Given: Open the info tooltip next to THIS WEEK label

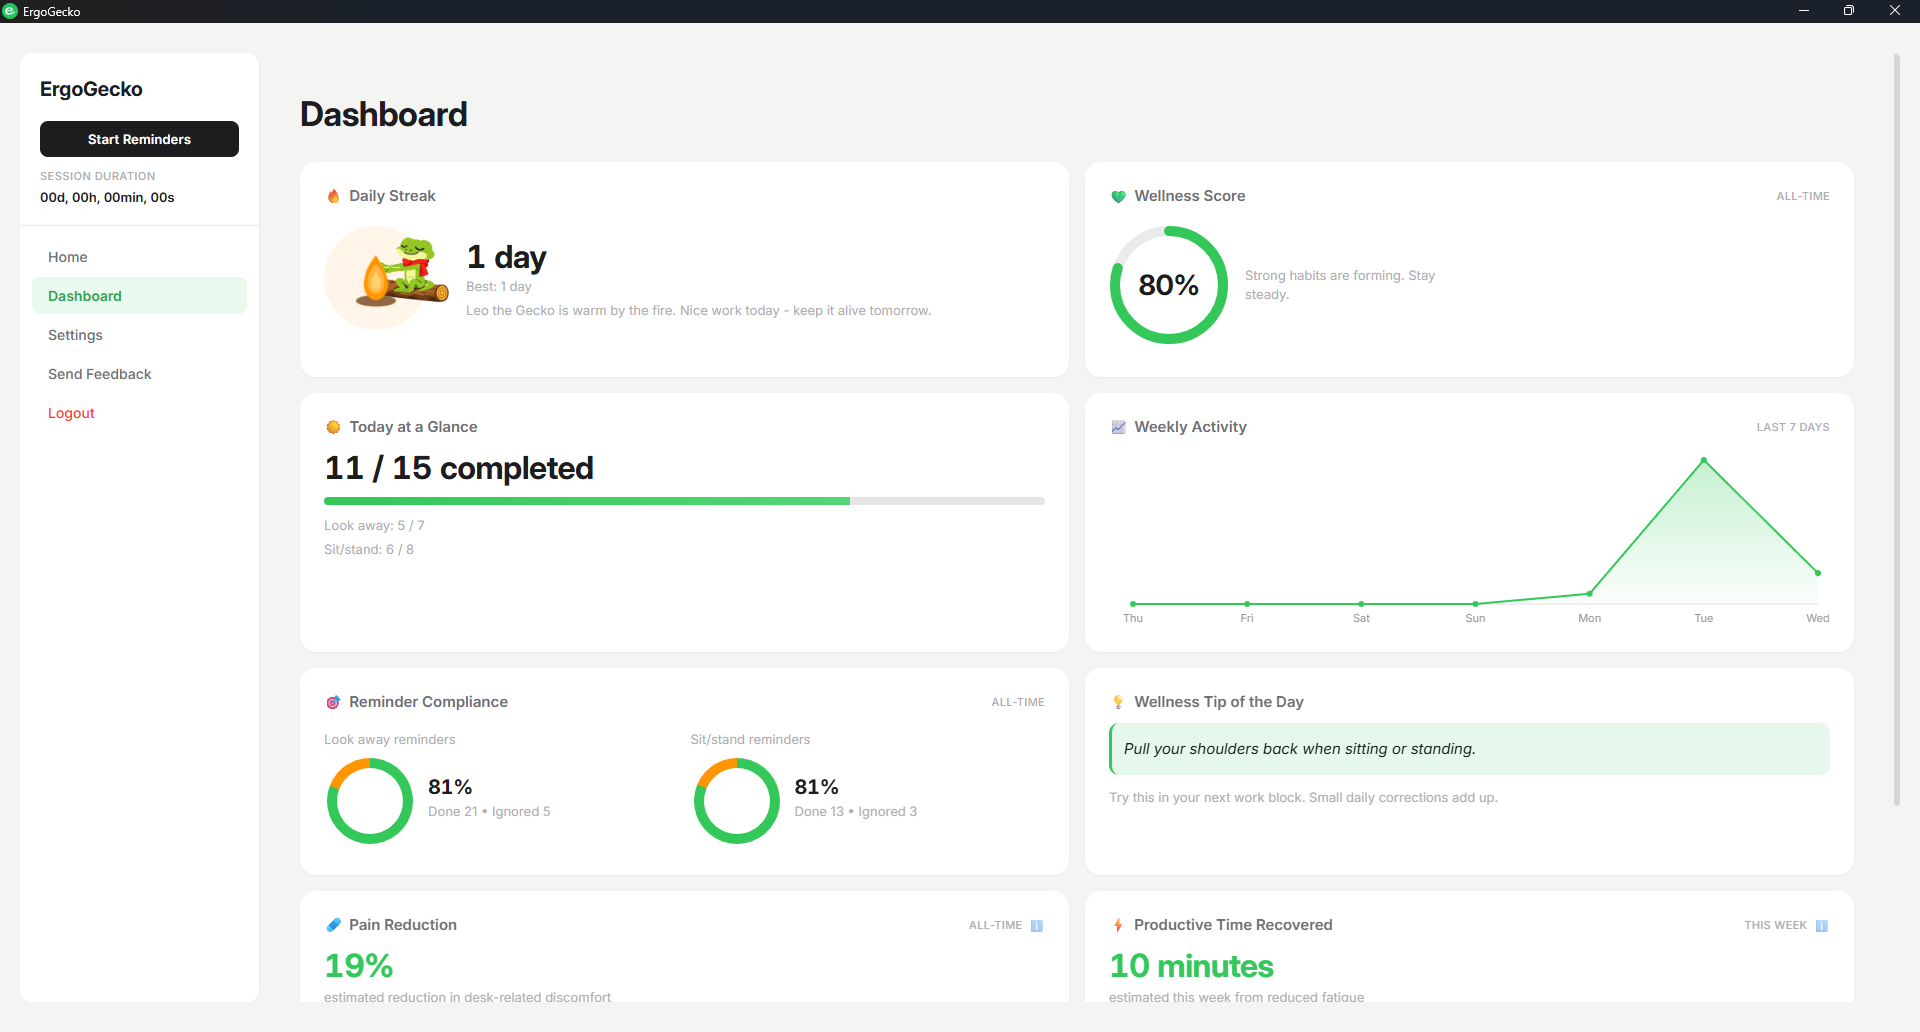Looking at the screenshot, I should 1822,925.
